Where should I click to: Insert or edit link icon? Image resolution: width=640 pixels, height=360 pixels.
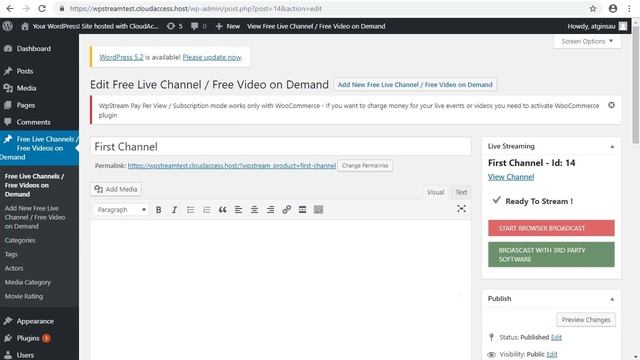[x=287, y=210]
